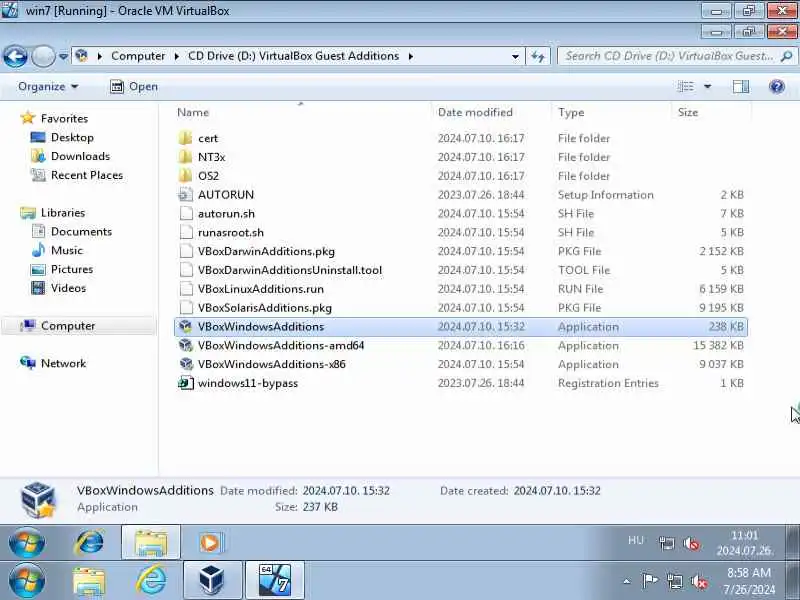Select Videos library in navigation pane
800x600 pixels.
[68, 288]
